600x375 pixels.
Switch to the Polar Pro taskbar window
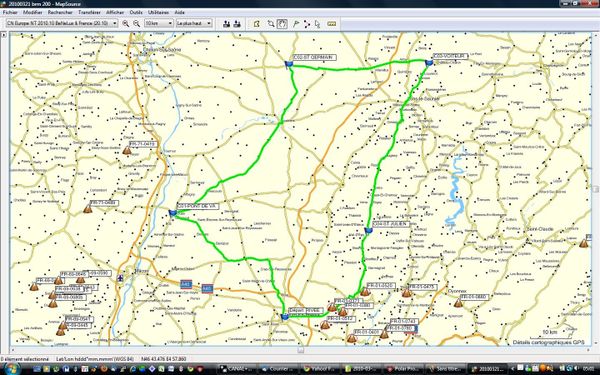click(404, 369)
